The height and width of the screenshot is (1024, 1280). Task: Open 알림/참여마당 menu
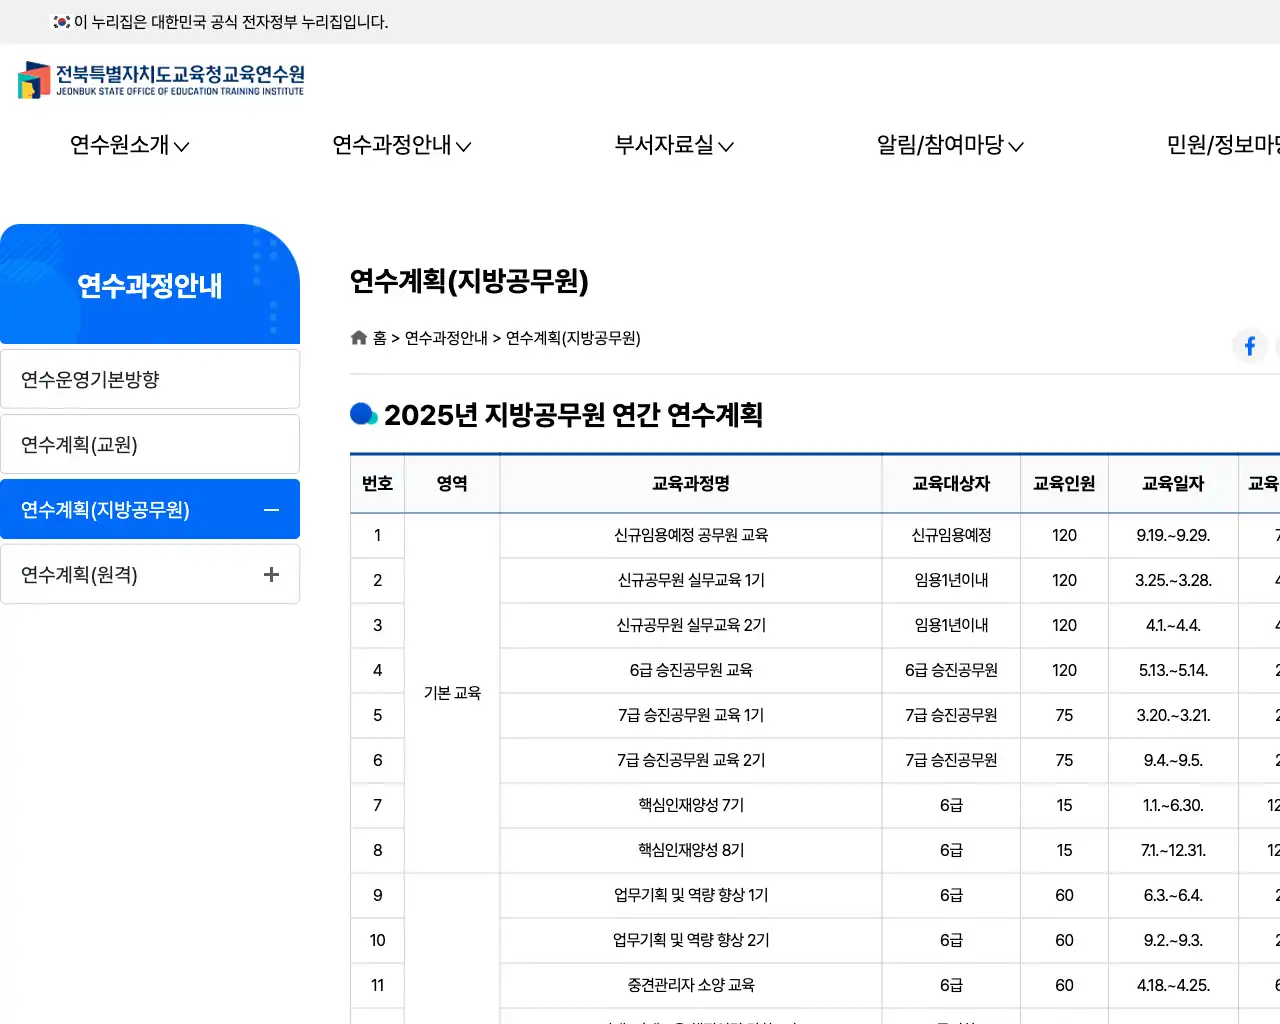pos(950,145)
